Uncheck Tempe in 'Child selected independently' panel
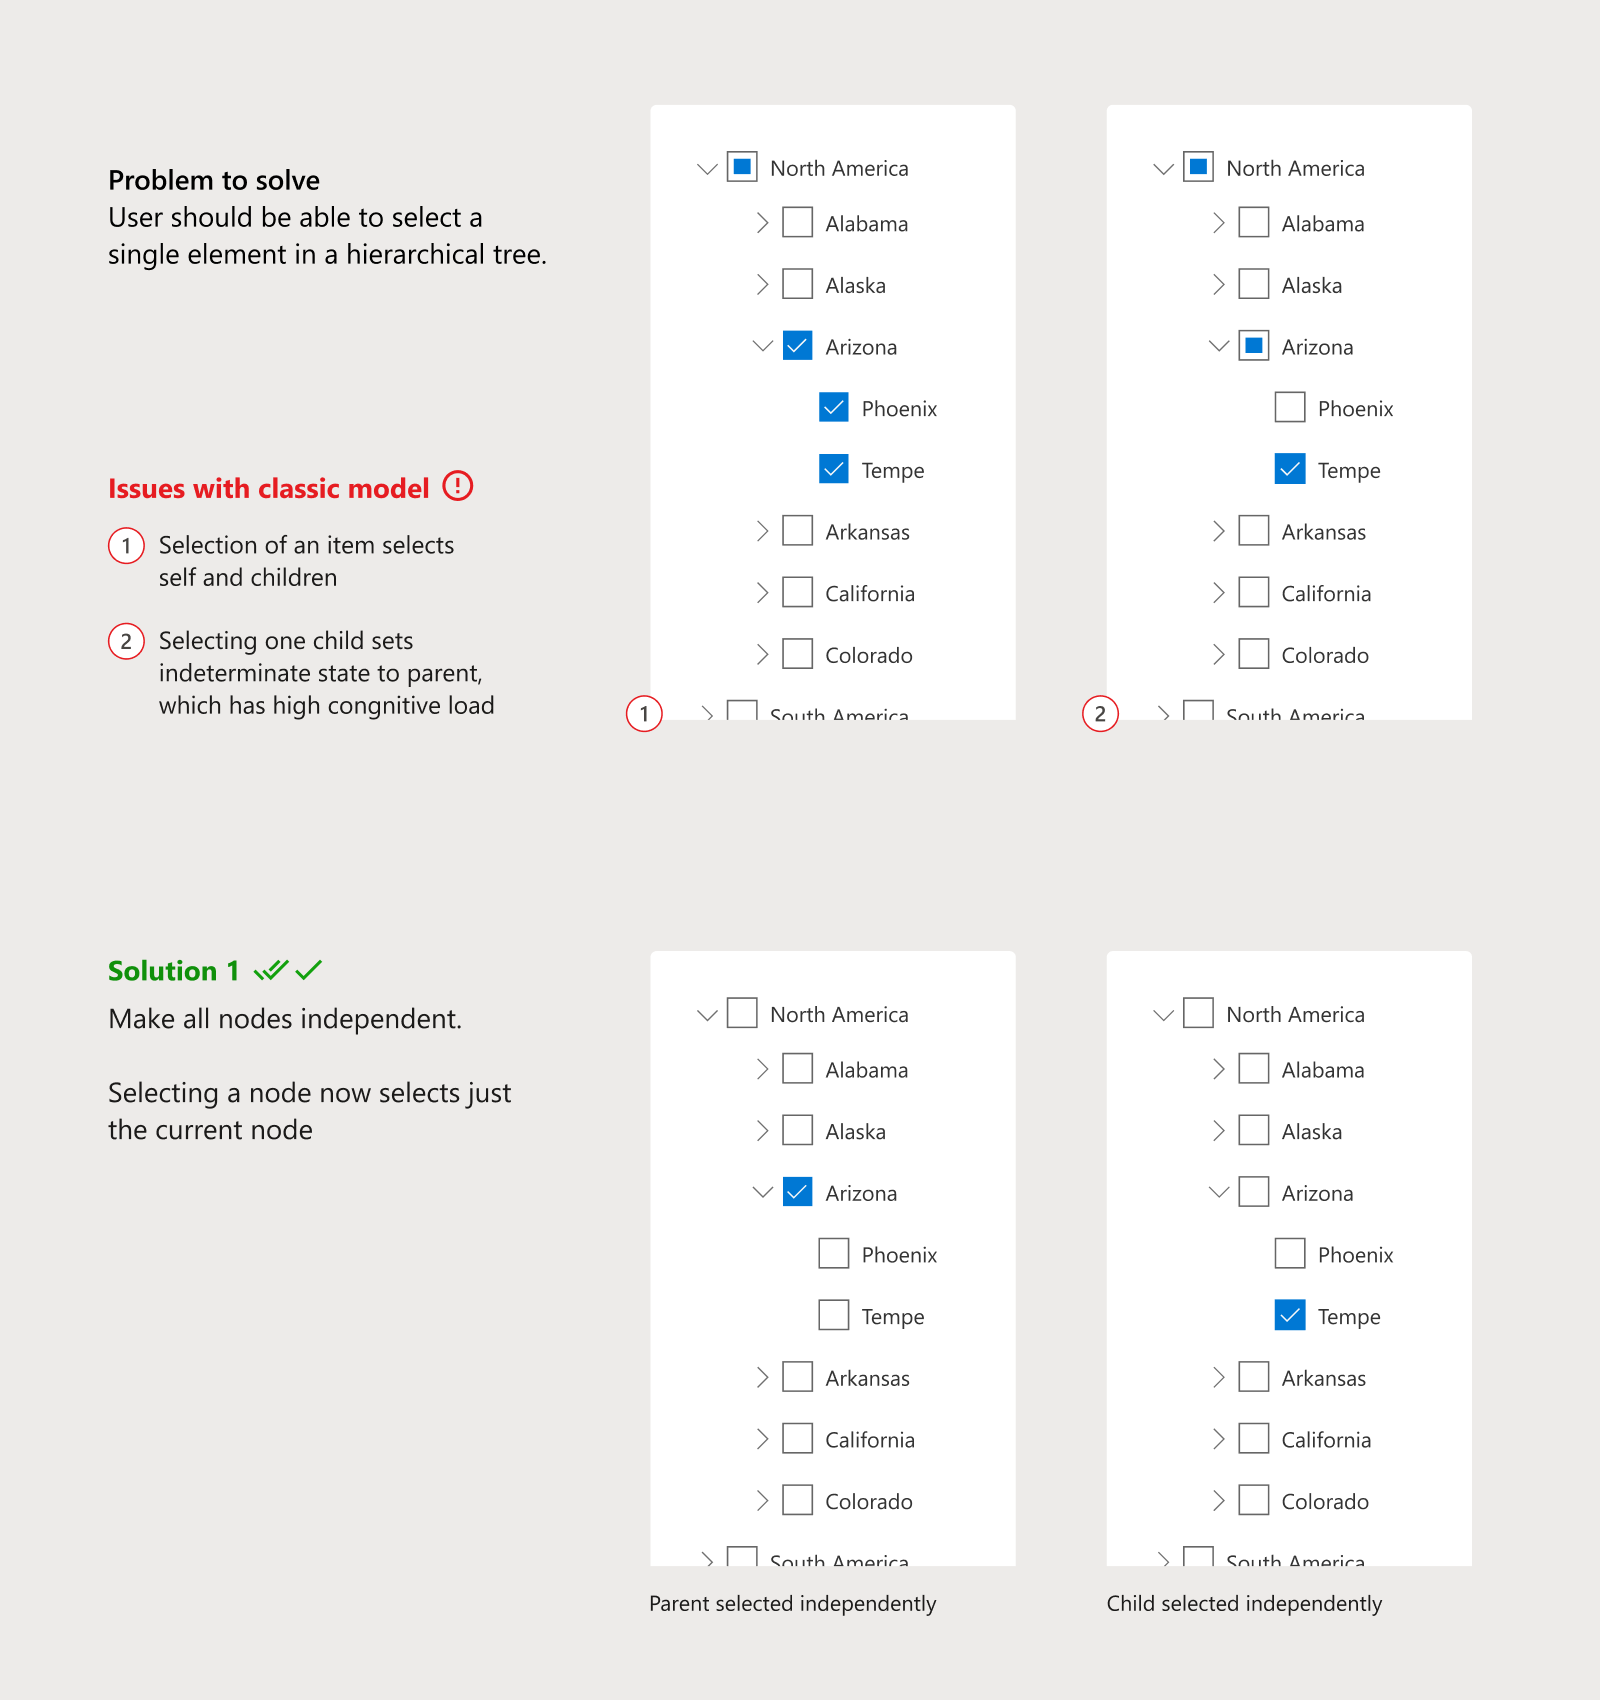The width and height of the screenshot is (1600, 1700). click(x=1290, y=1315)
